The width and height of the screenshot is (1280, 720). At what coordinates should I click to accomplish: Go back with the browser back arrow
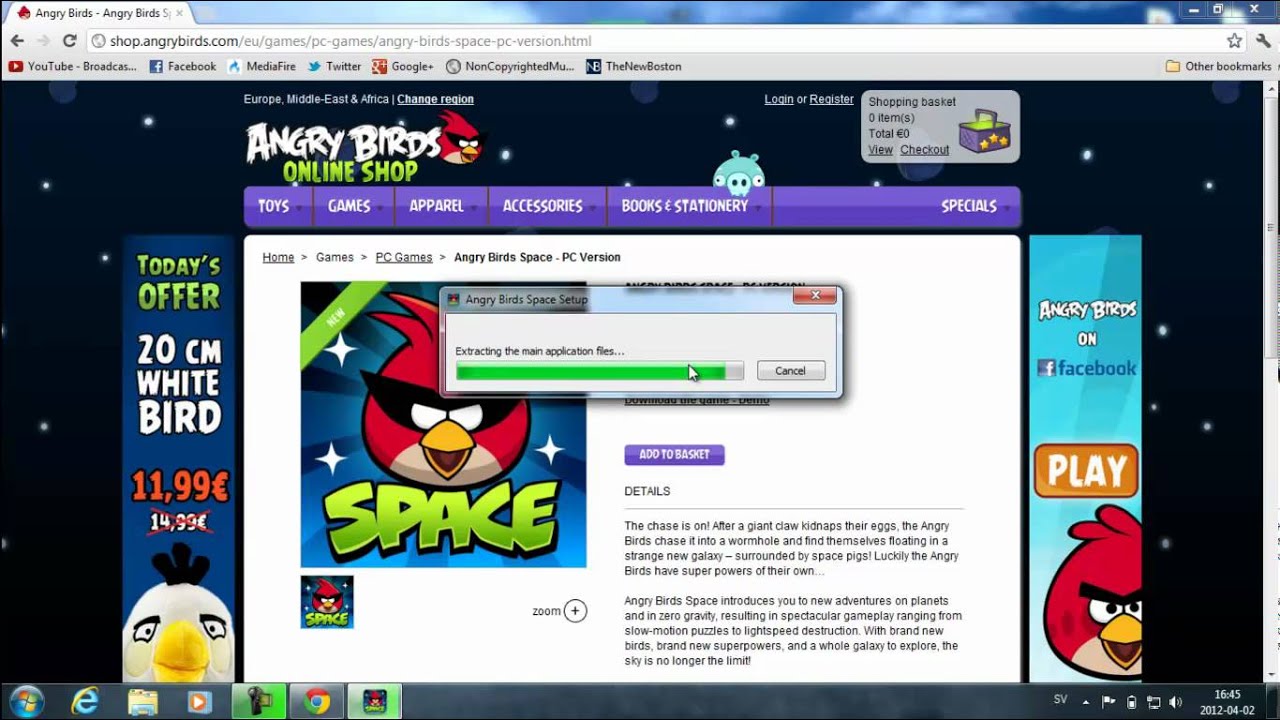pos(17,41)
